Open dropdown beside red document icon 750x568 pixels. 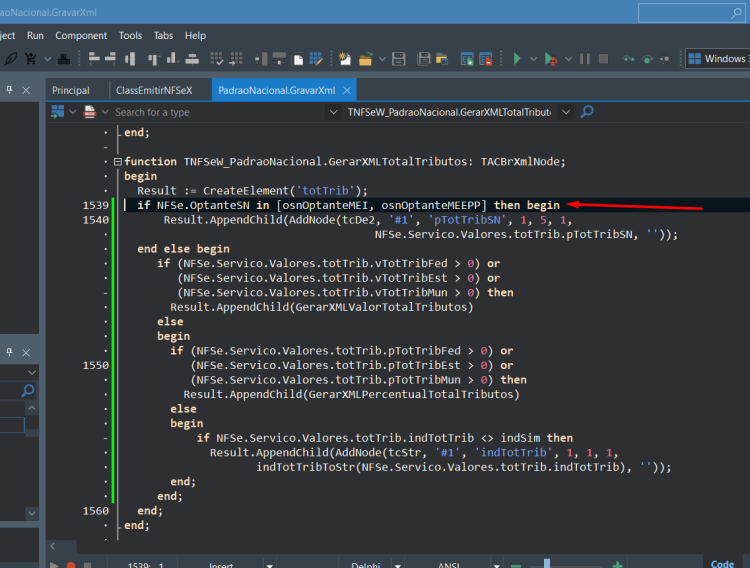(105, 112)
